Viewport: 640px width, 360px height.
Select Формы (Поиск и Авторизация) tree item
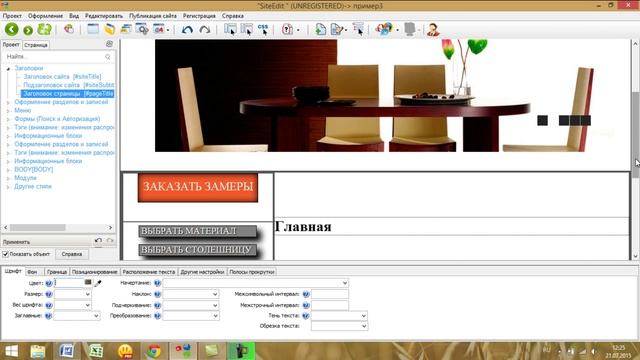(x=57, y=119)
